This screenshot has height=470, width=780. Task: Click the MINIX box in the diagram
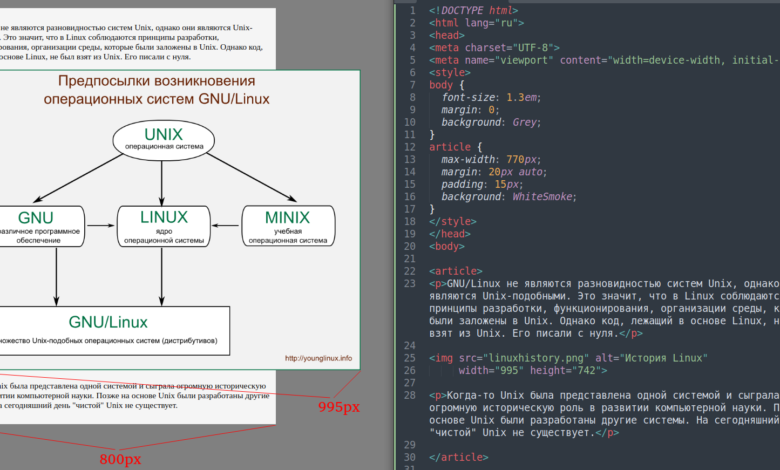tap(287, 224)
